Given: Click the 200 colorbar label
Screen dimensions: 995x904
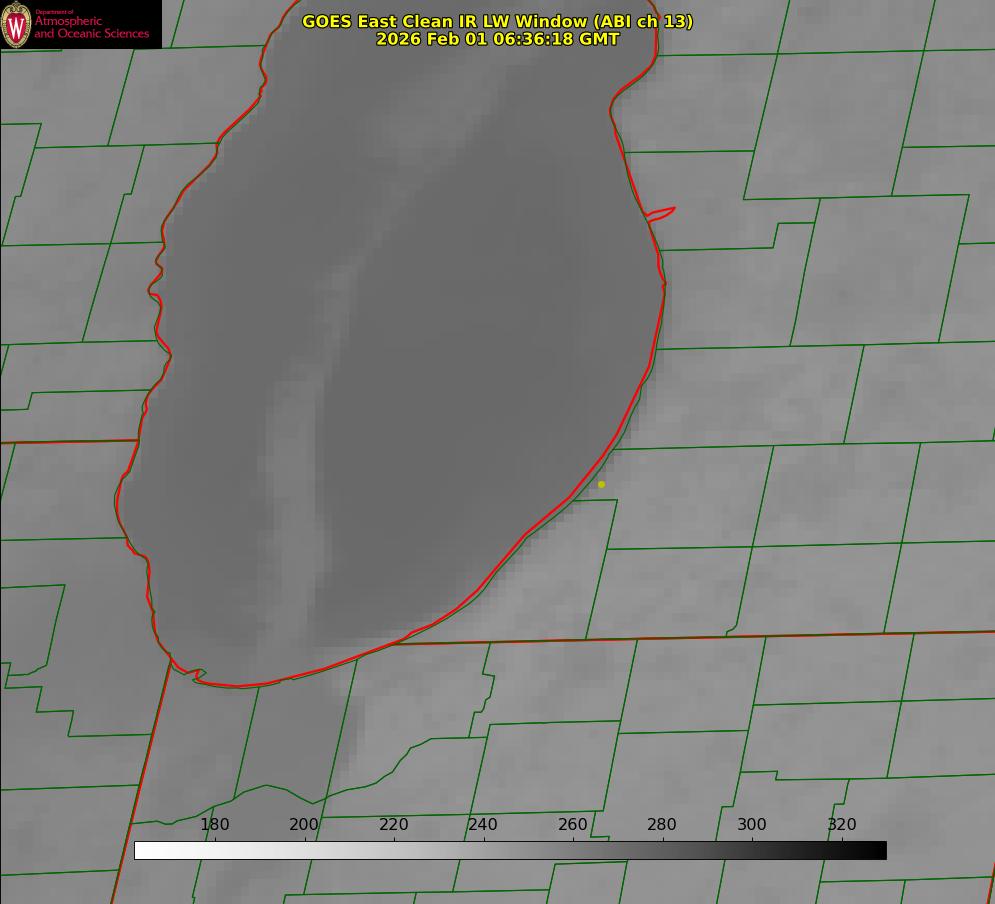Looking at the screenshot, I should point(304,824).
